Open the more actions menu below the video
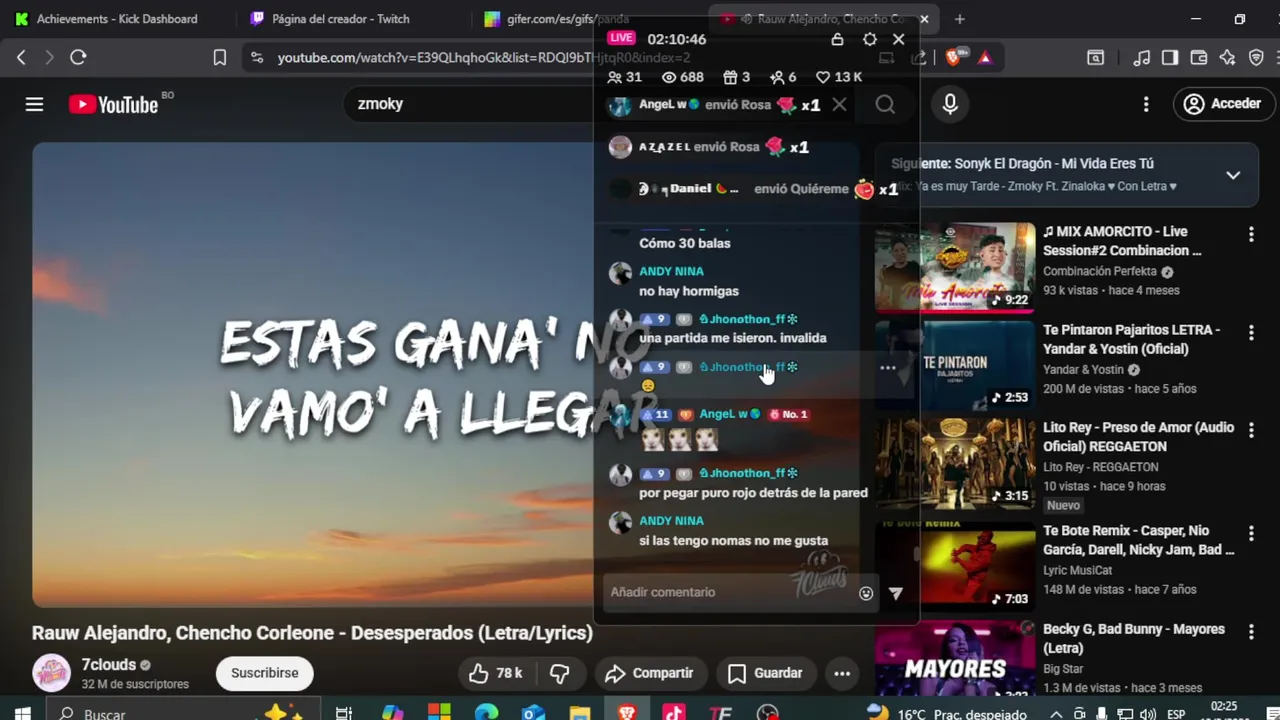The width and height of the screenshot is (1280, 720). 842,673
